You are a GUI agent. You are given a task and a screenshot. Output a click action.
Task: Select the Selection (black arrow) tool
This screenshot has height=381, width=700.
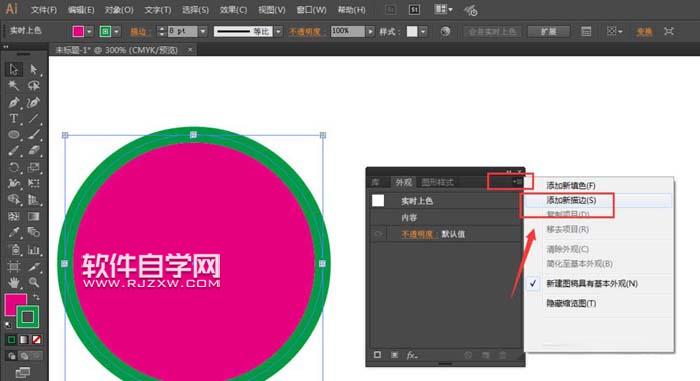13,69
